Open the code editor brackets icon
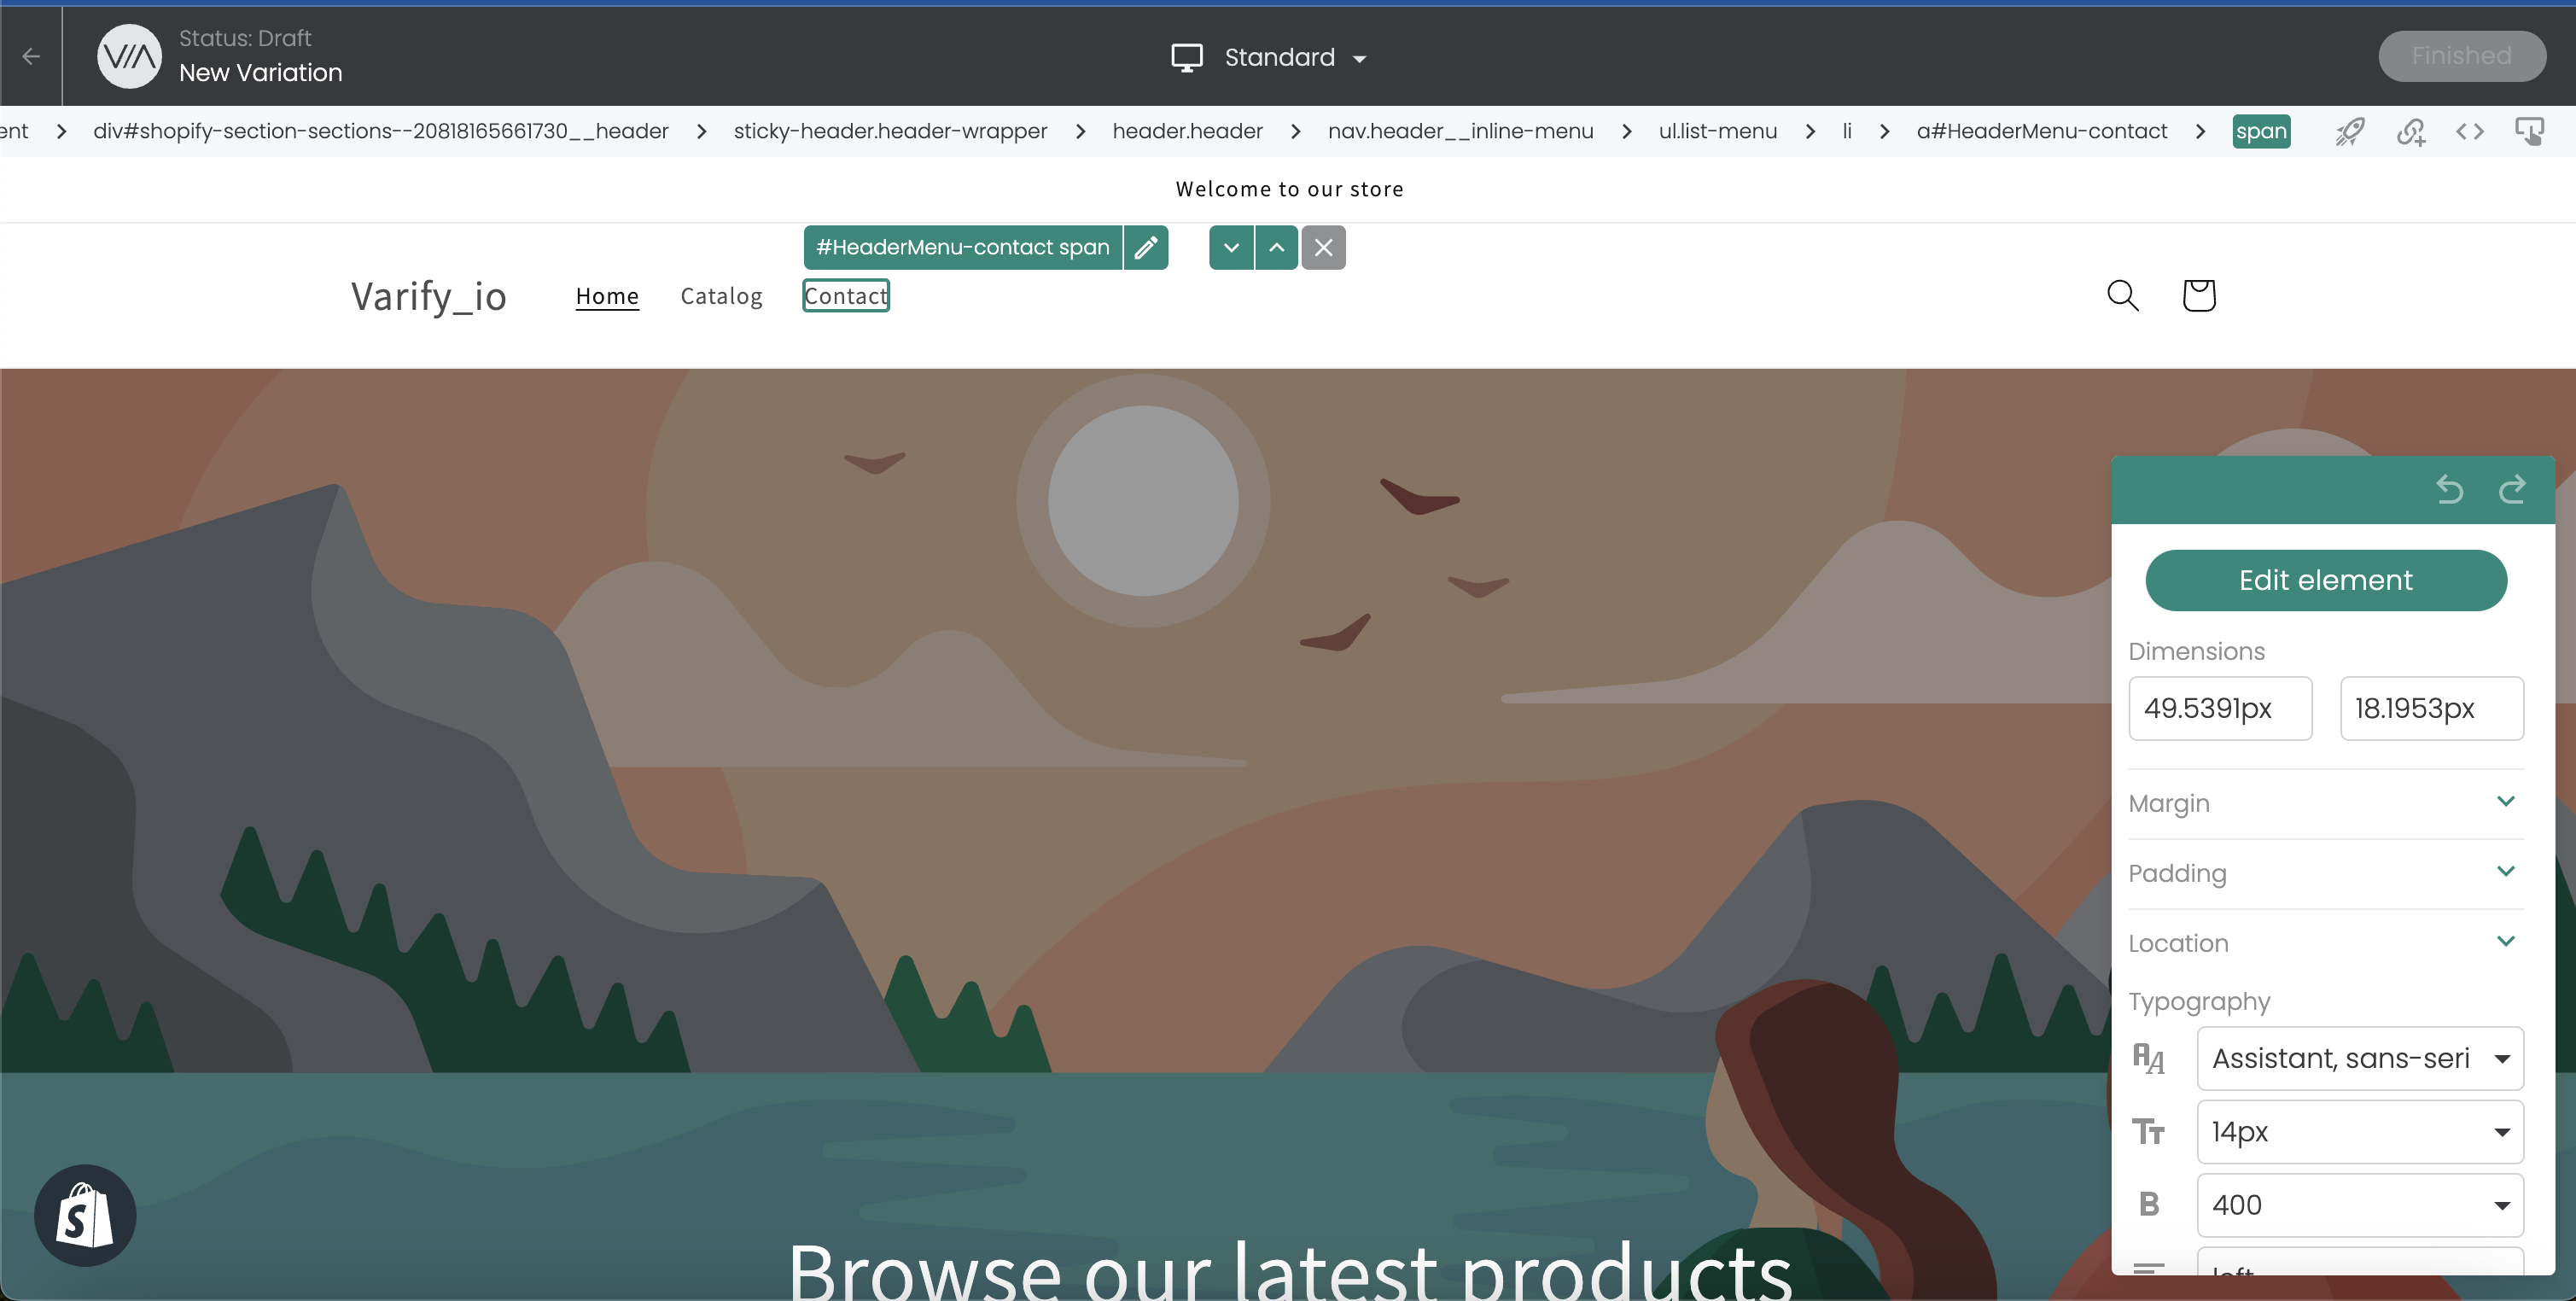2576x1301 pixels. pyautogui.click(x=2469, y=131)
